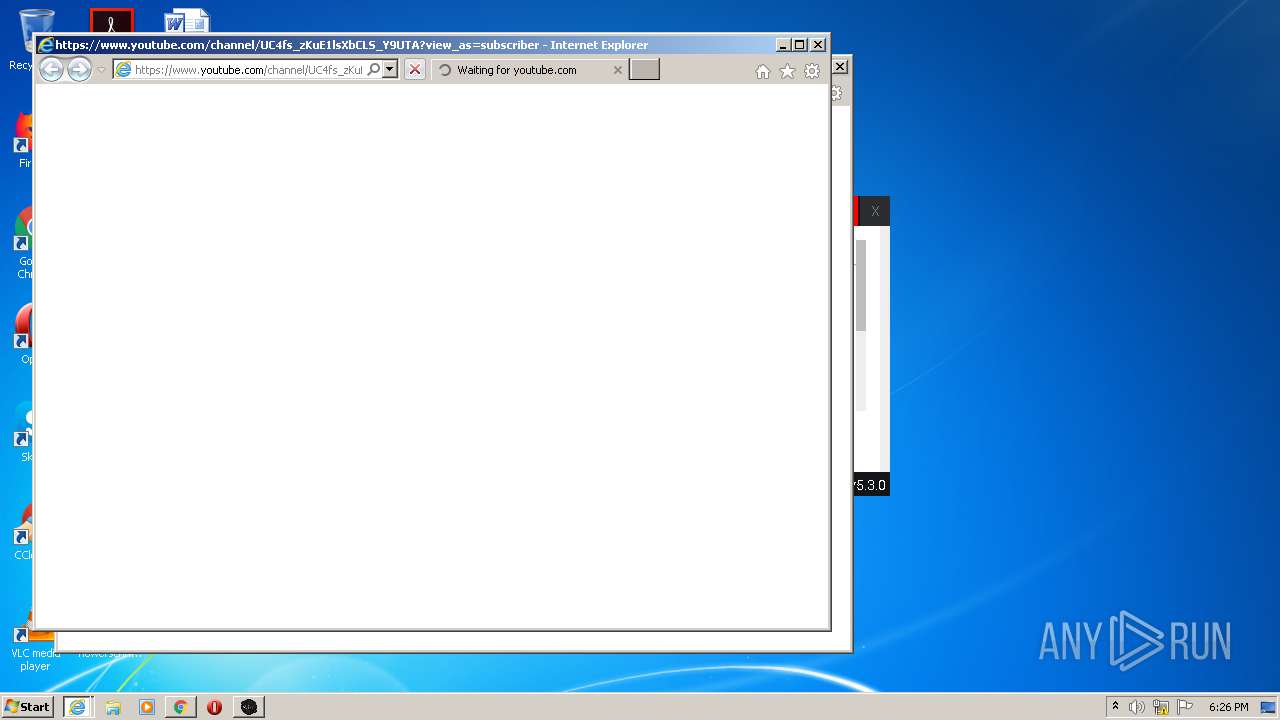Close the 'Waiting for youtube.com' tab

click(617, 70)
